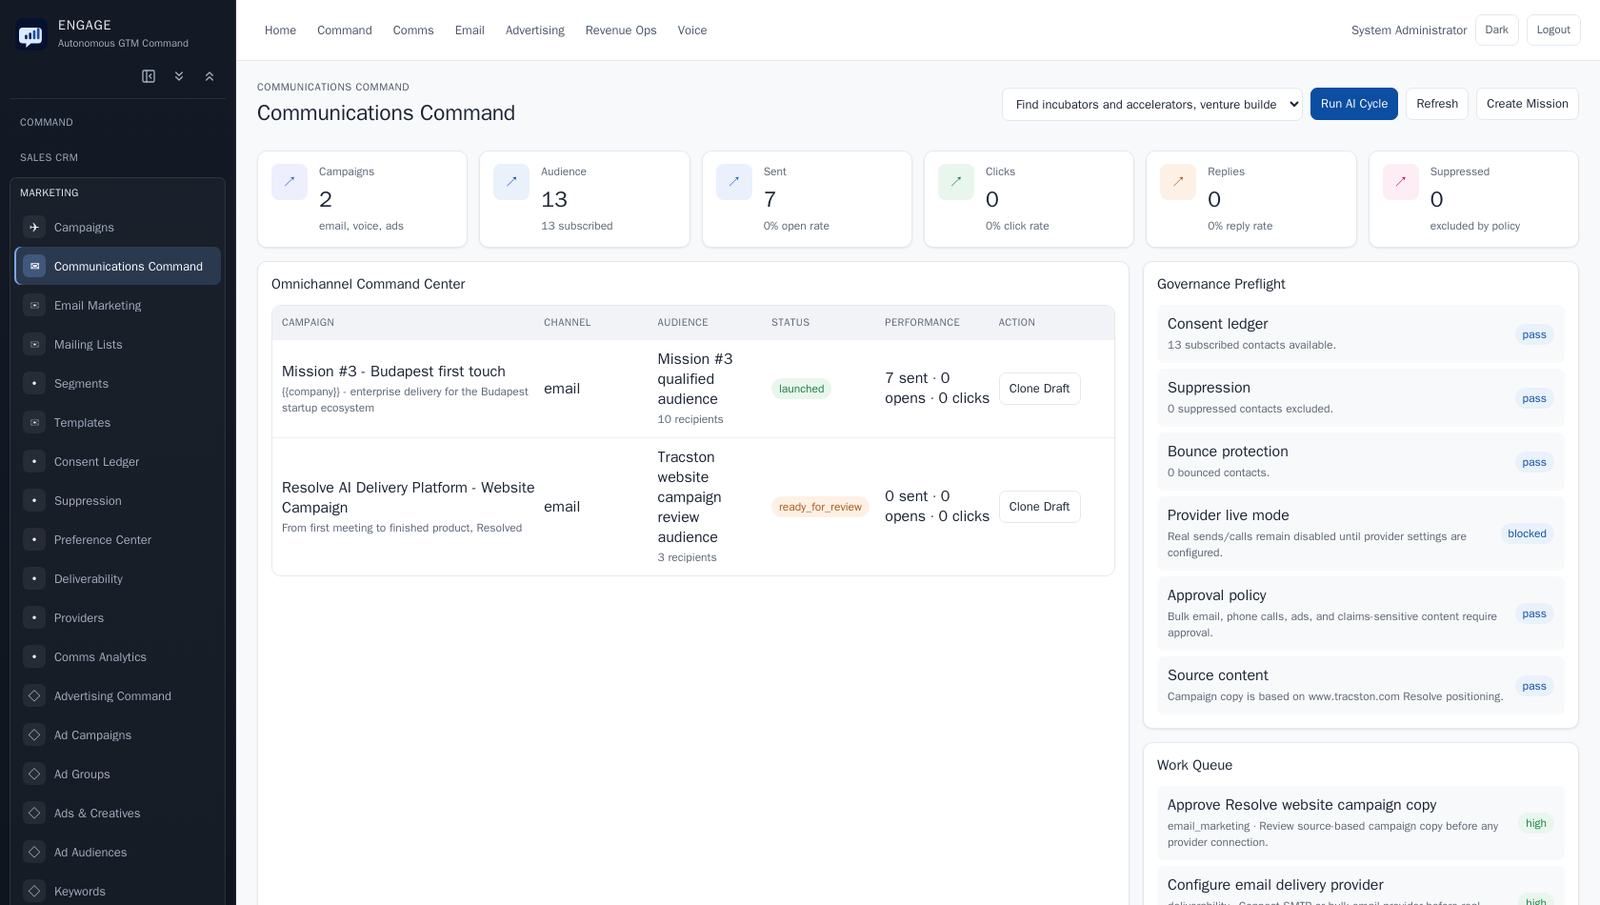Open Ad Campaigns in the sidebar

pos(118,734)
